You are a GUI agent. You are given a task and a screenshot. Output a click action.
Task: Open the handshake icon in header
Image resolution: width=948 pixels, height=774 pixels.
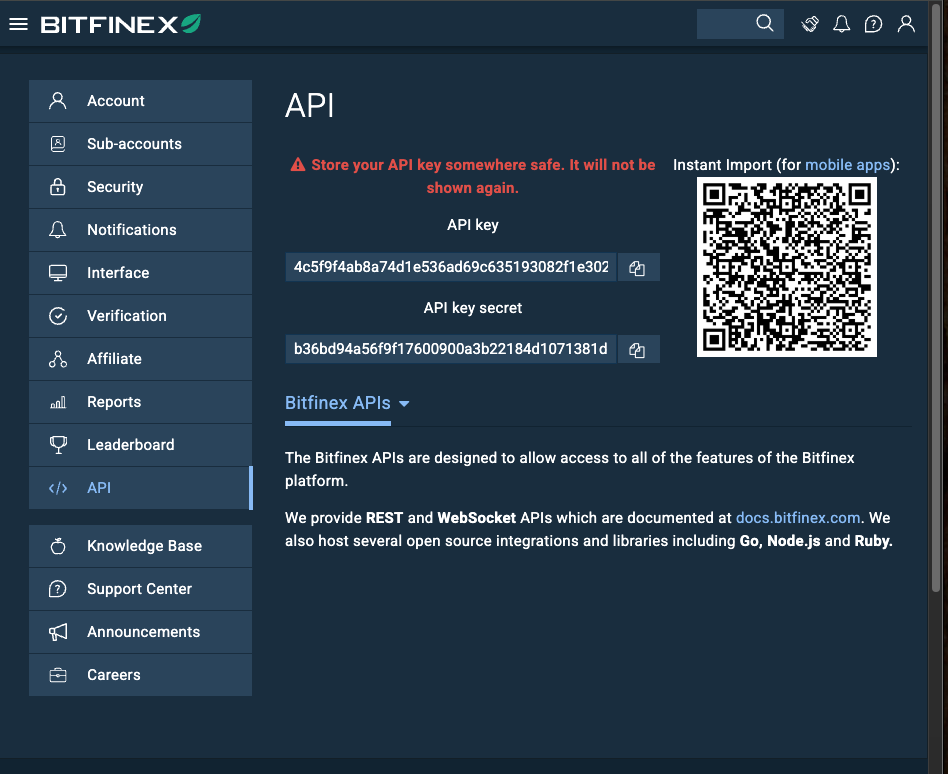click(810, 24)
